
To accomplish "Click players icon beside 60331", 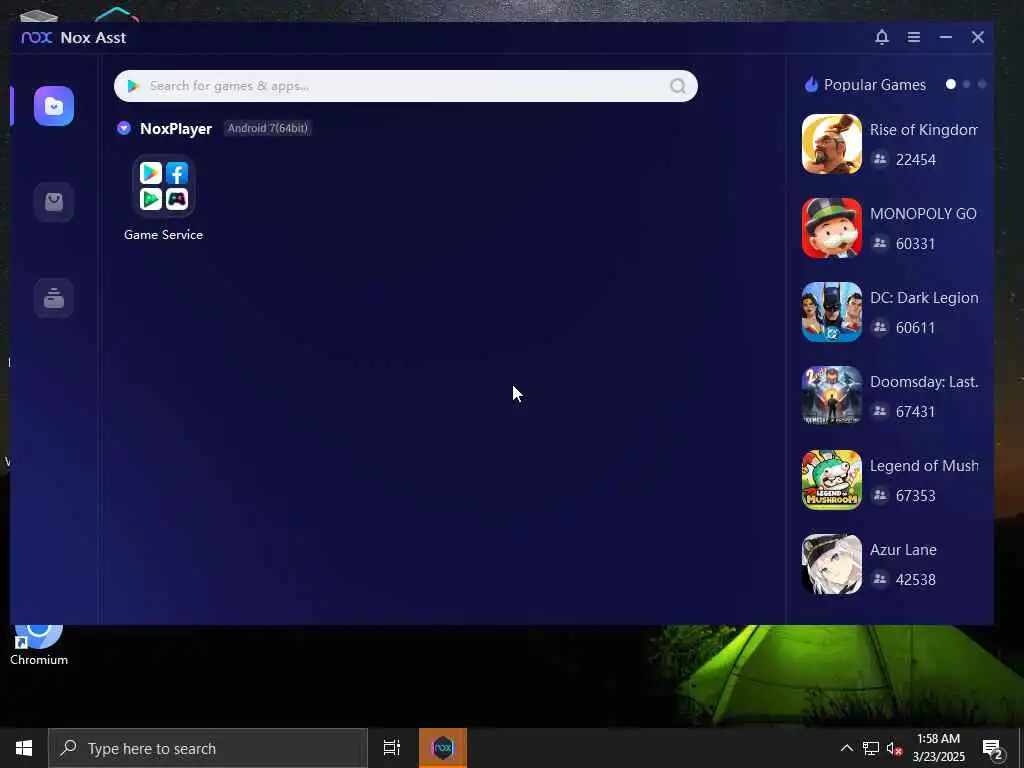I will coord(880,243).
